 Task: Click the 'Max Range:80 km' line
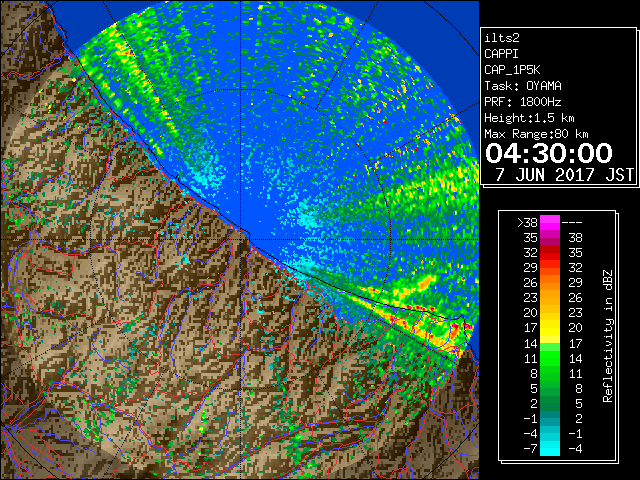tap(536, 134)
